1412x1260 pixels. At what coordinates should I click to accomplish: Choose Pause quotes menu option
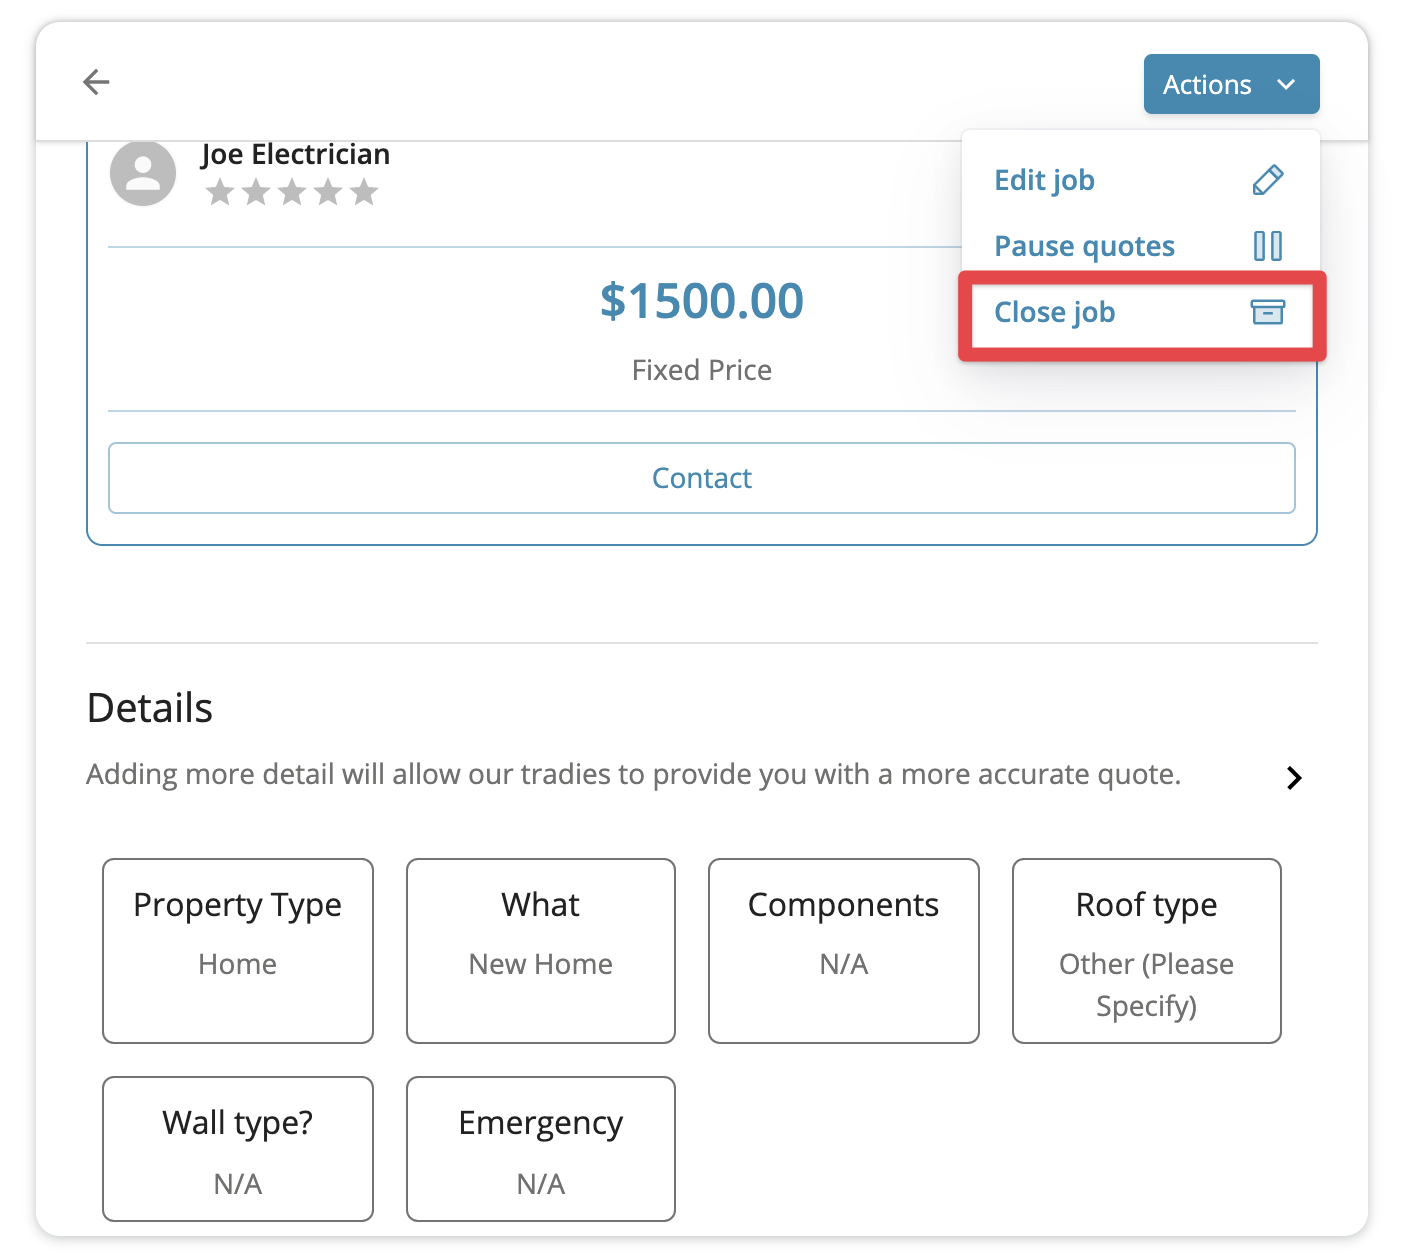1084,246
